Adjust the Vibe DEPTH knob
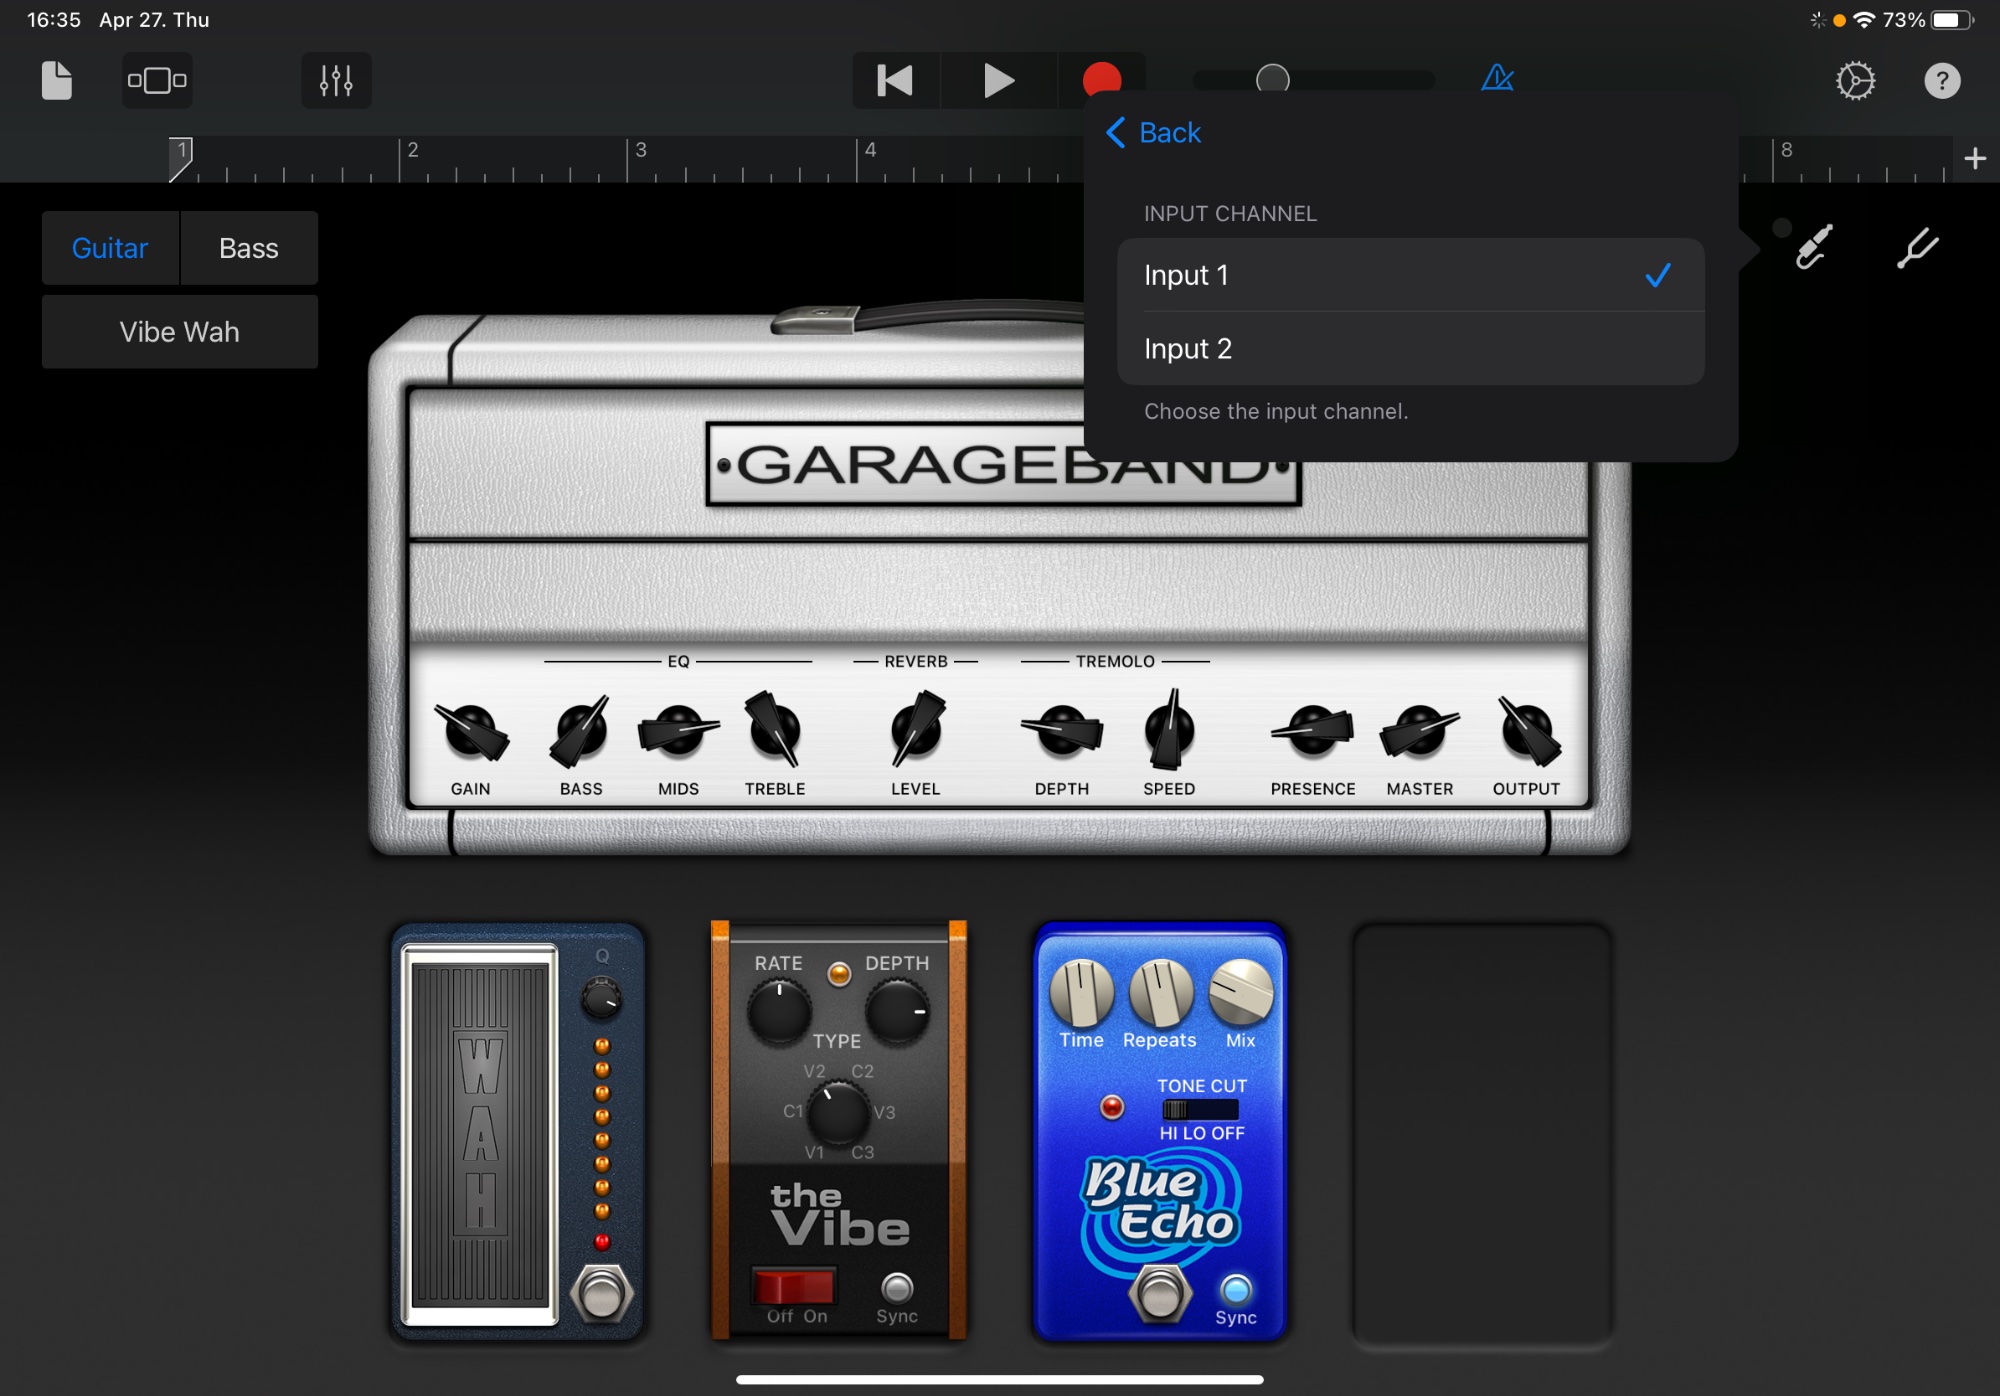Viewport: 2000px width, 1396px height. (897, 1011)
